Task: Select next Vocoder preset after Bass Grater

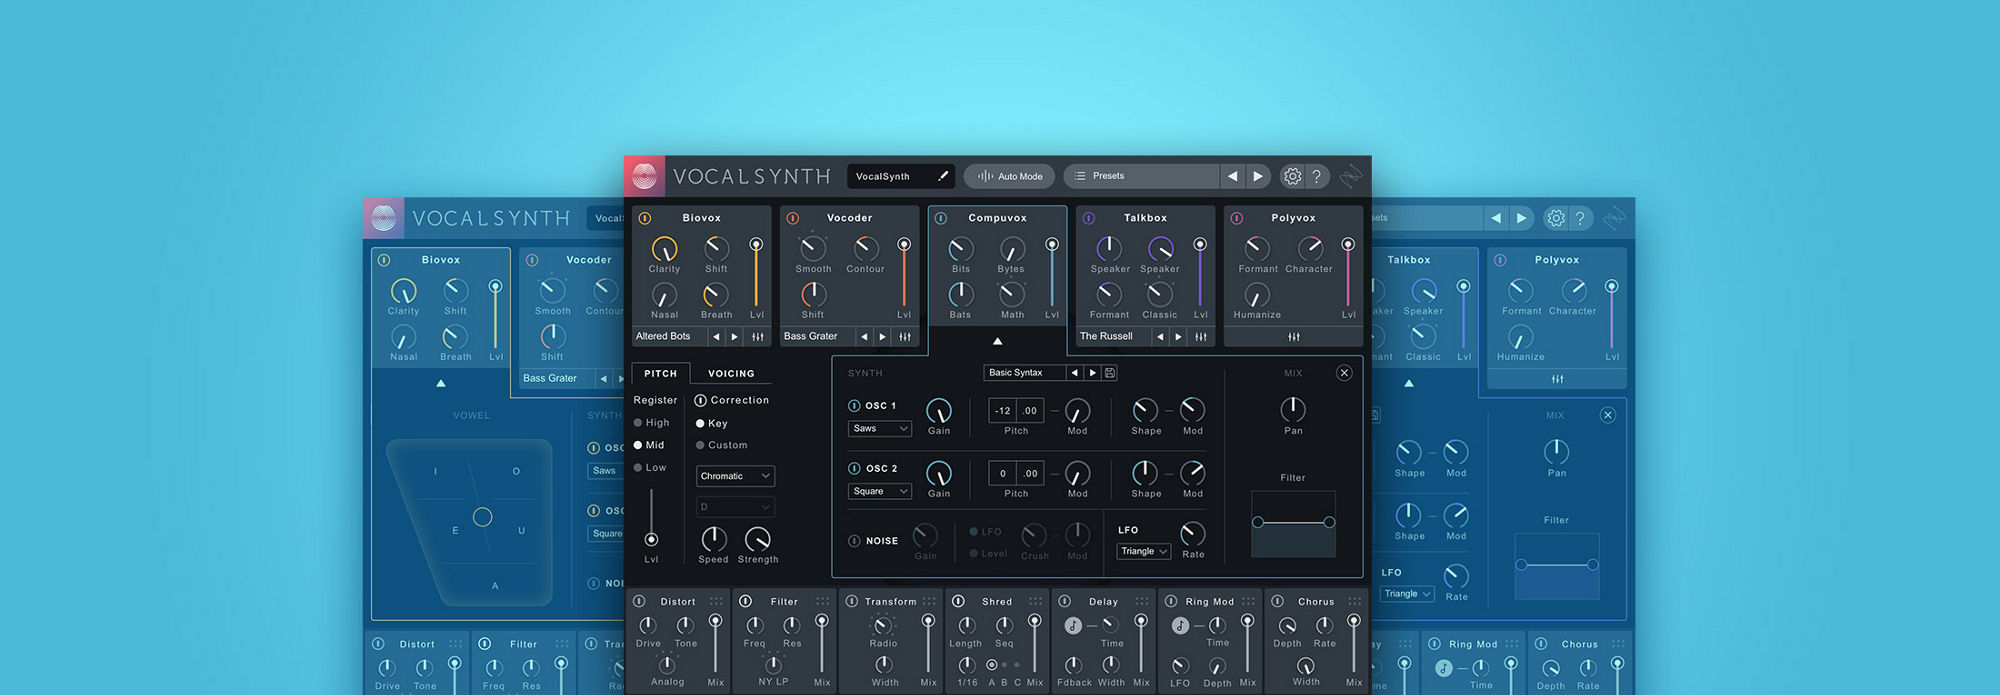Action: click(883, 337)
